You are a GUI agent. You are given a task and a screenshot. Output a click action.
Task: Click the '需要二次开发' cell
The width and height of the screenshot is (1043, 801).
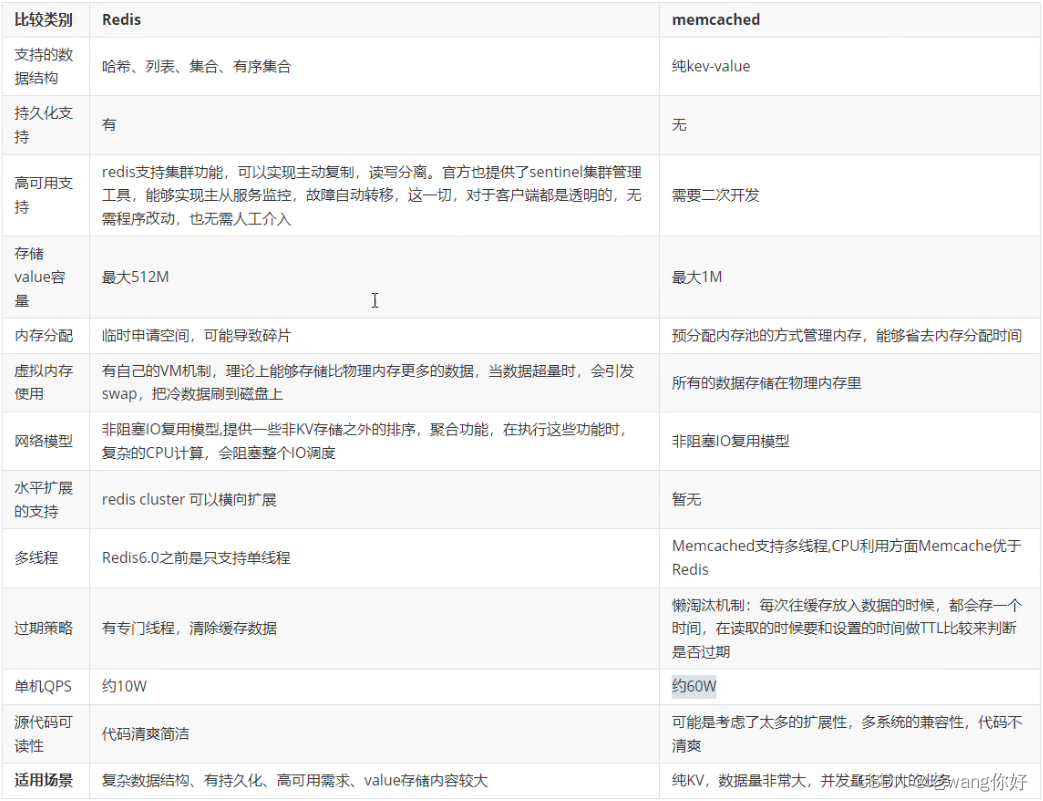point(715,195)
